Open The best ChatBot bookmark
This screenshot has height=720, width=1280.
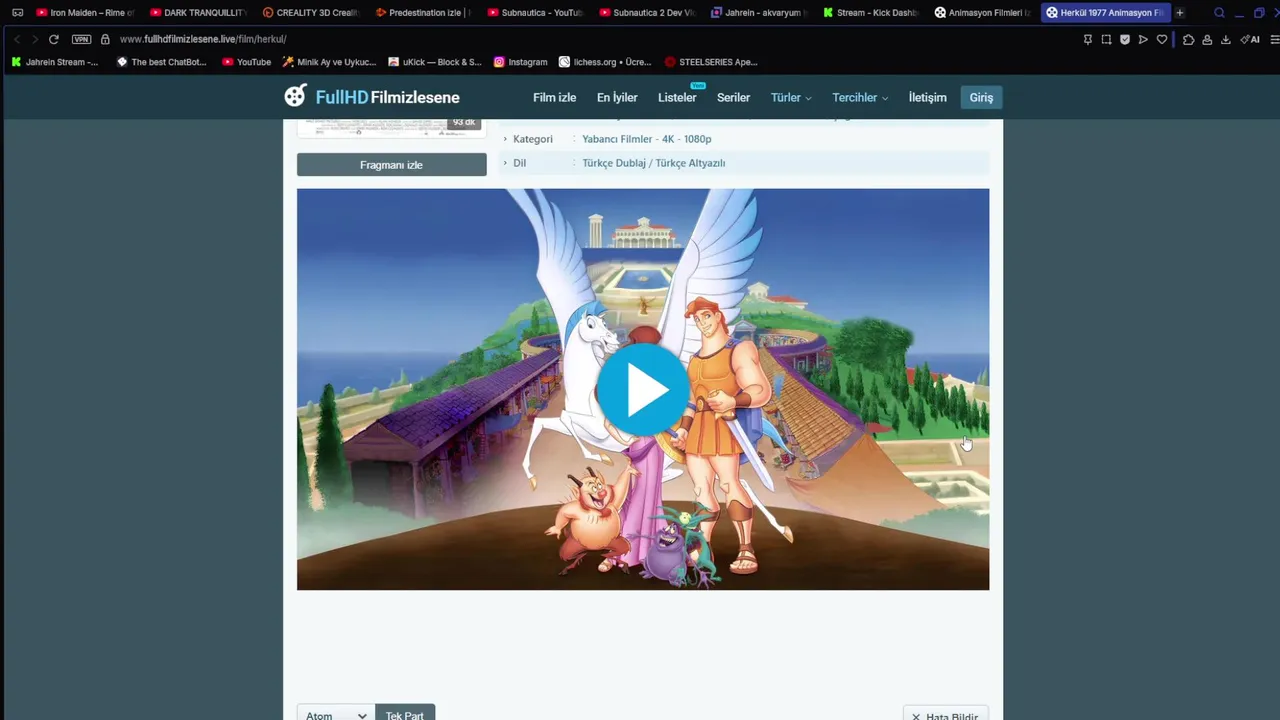(162, 62)
